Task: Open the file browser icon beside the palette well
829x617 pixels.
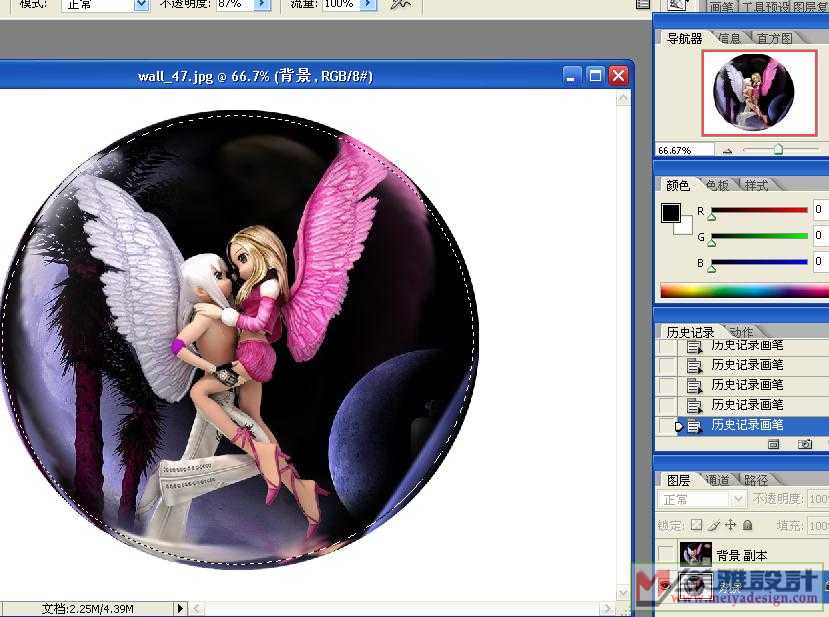Action: 677,5
